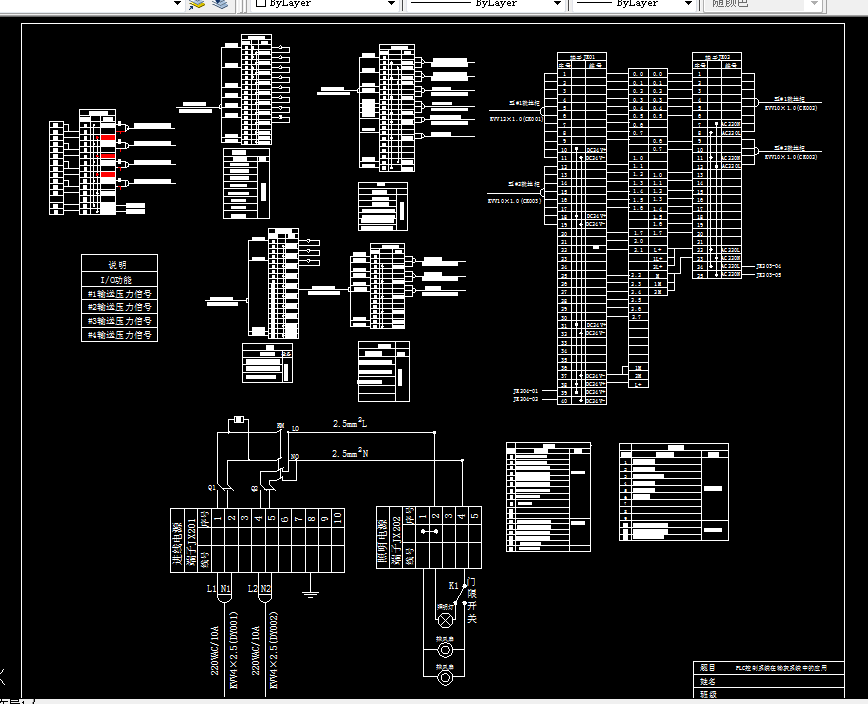Select the 说明 header cell
Screen dimensions: 868x704
(119, 263)
